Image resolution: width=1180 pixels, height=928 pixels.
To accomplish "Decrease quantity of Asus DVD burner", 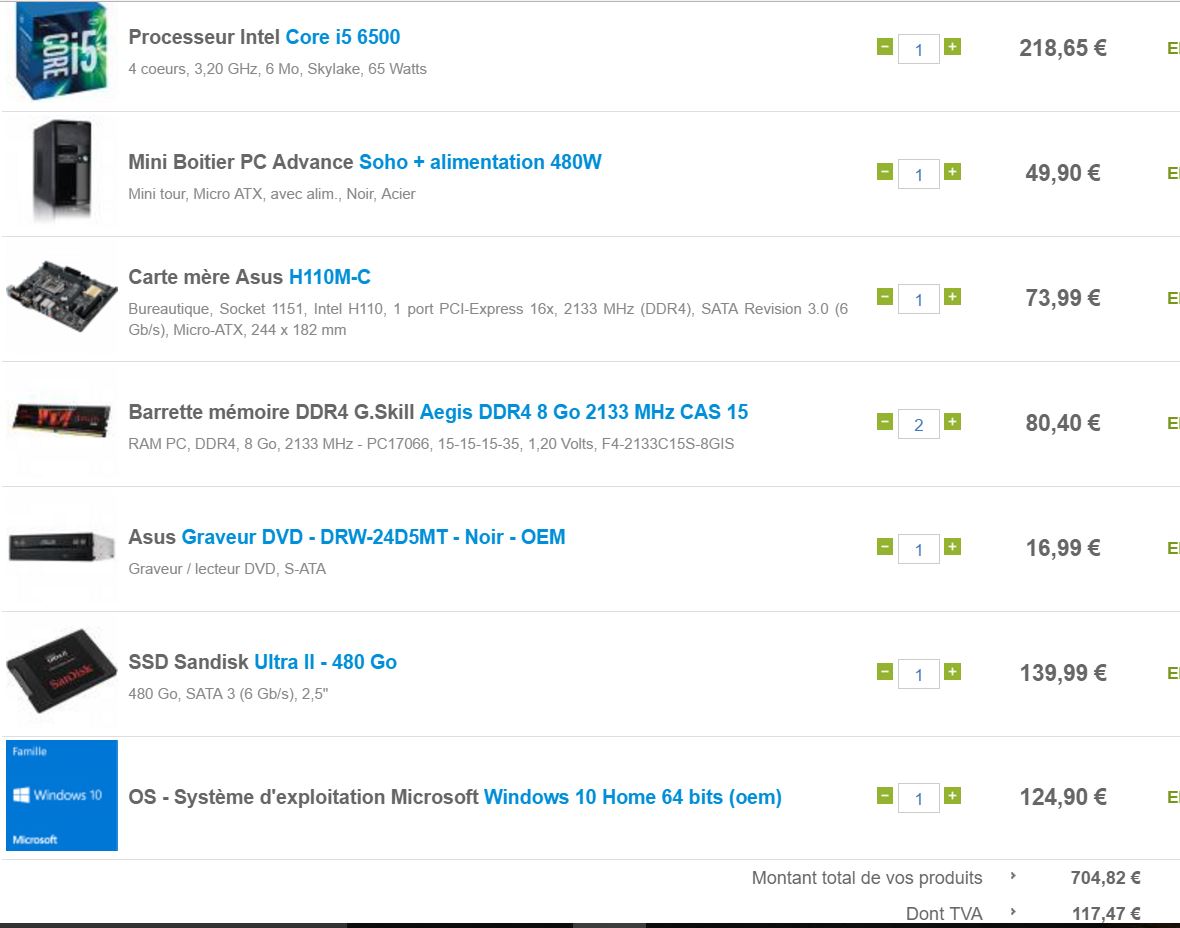I will click(x=885, y=546).
